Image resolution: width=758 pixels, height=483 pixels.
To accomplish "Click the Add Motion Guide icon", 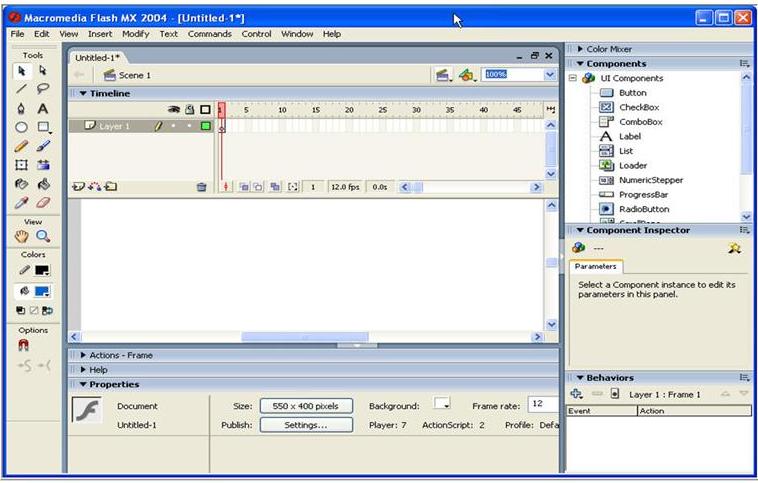I will pos(94,187).
